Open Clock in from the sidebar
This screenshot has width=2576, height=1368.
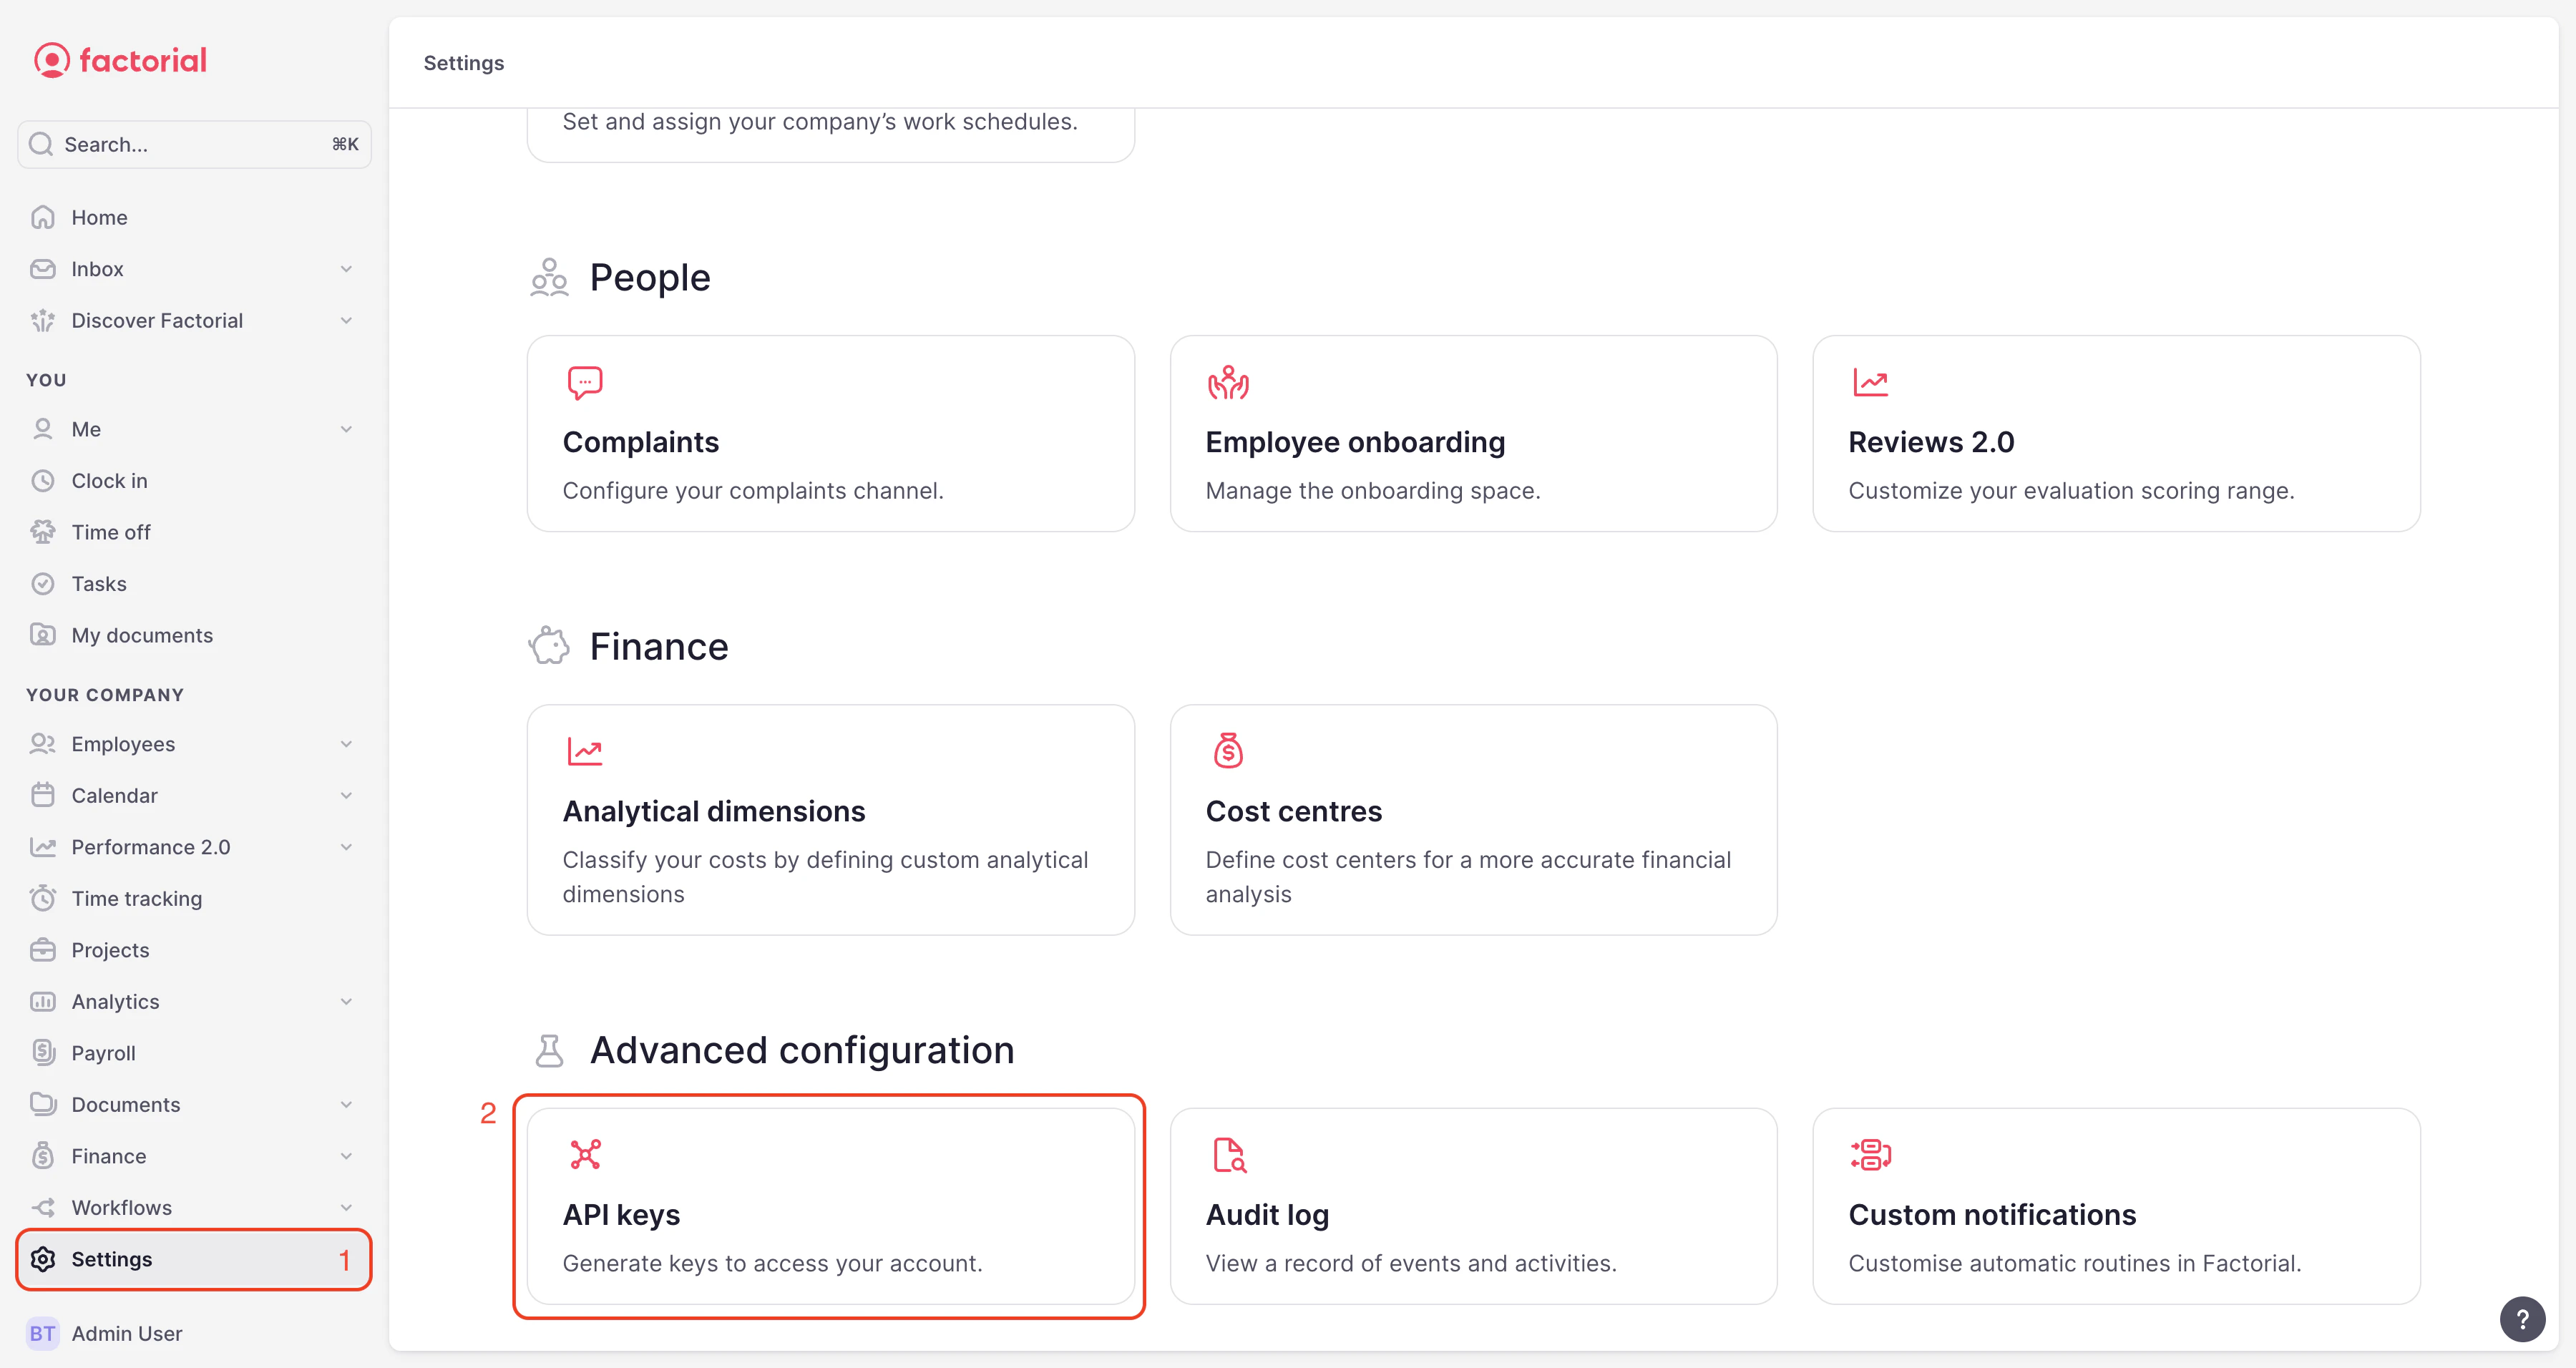(109, 480)
